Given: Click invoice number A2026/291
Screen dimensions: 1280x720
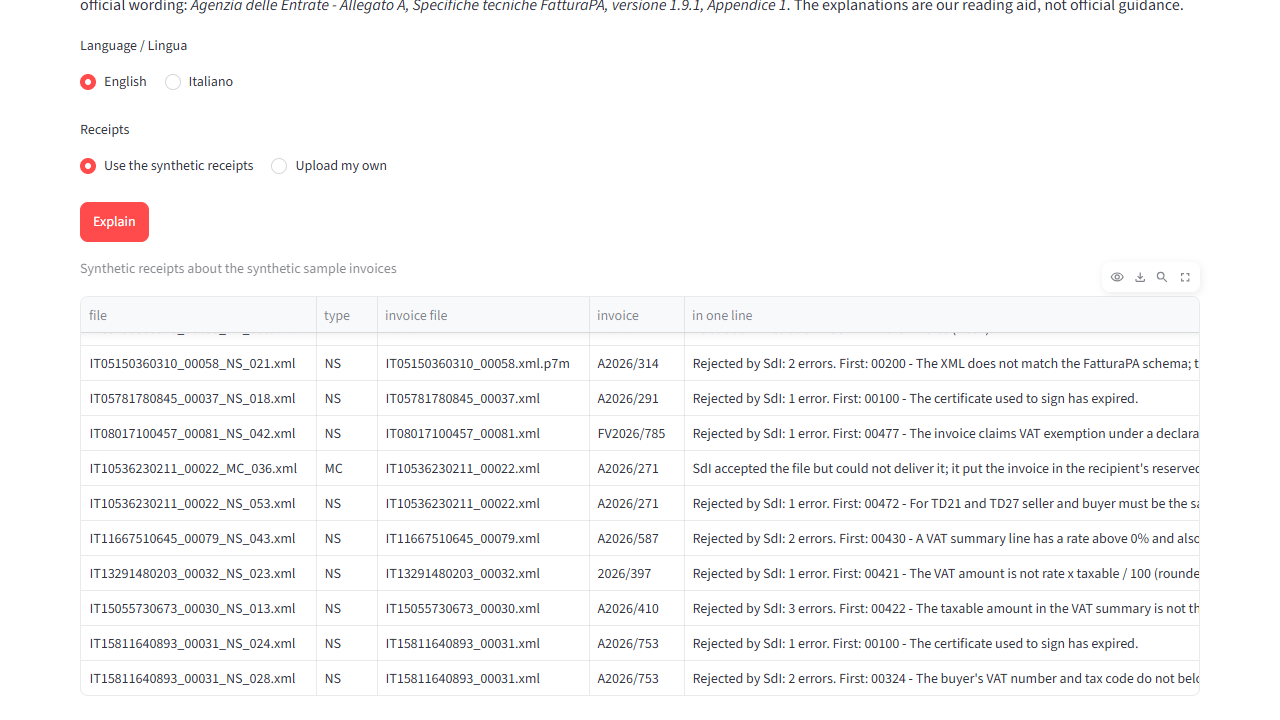Looking at the screenshot, I should pos(637,399).
